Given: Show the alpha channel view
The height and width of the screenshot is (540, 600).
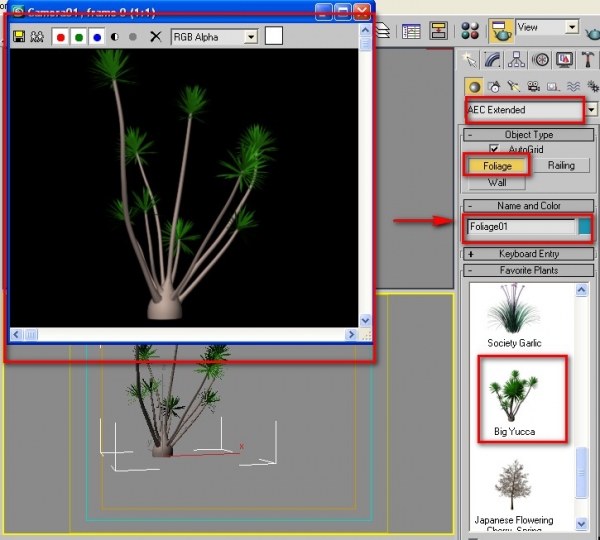Looking at the screenshot, I should [x=114, y=37].
